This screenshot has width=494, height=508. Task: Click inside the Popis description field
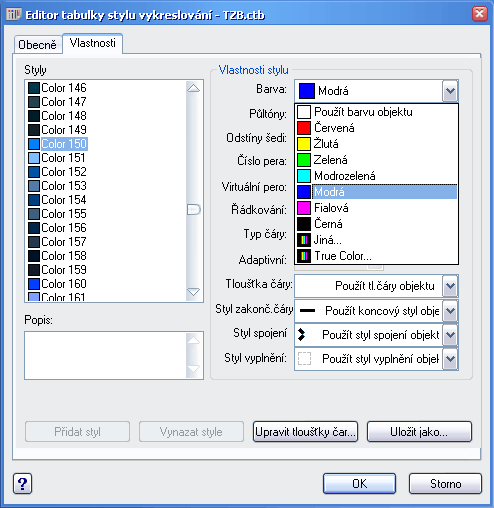click(106, 355)
